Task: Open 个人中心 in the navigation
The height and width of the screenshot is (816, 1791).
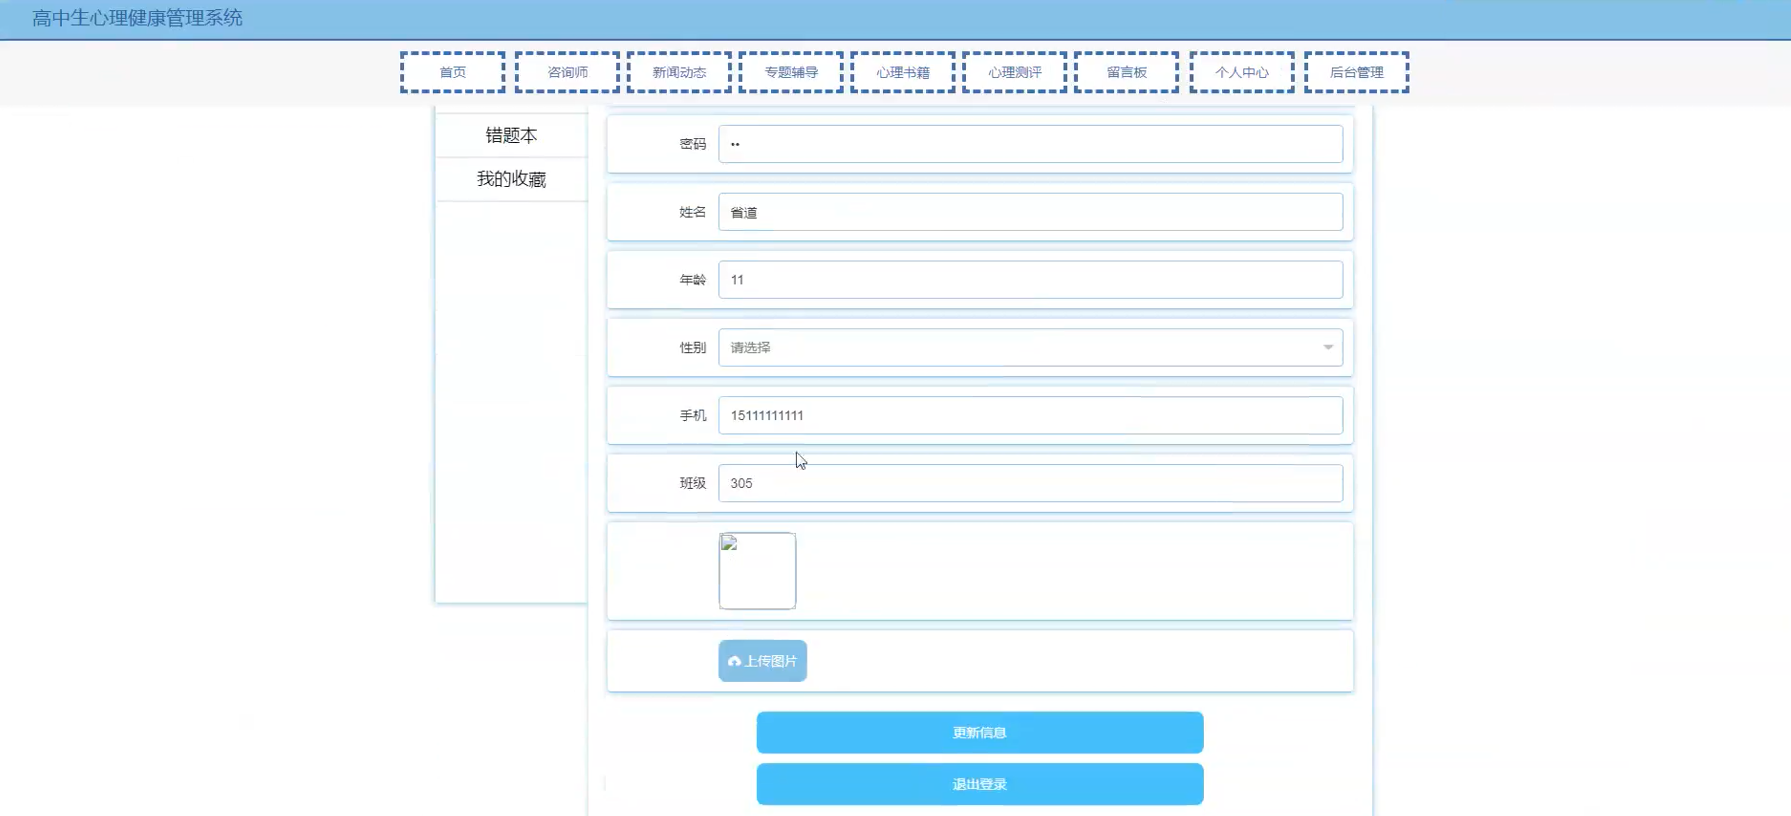Action: 1242,72
